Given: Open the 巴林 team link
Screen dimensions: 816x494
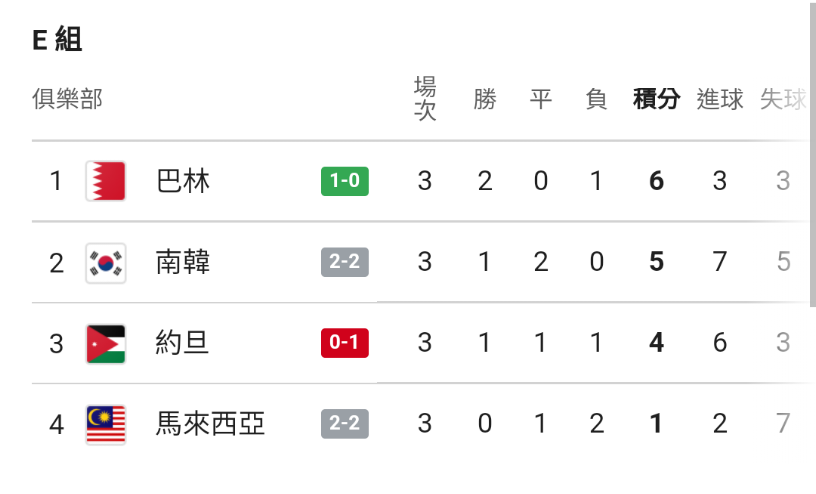Looking at the screenshot, I should coord(183,181).
